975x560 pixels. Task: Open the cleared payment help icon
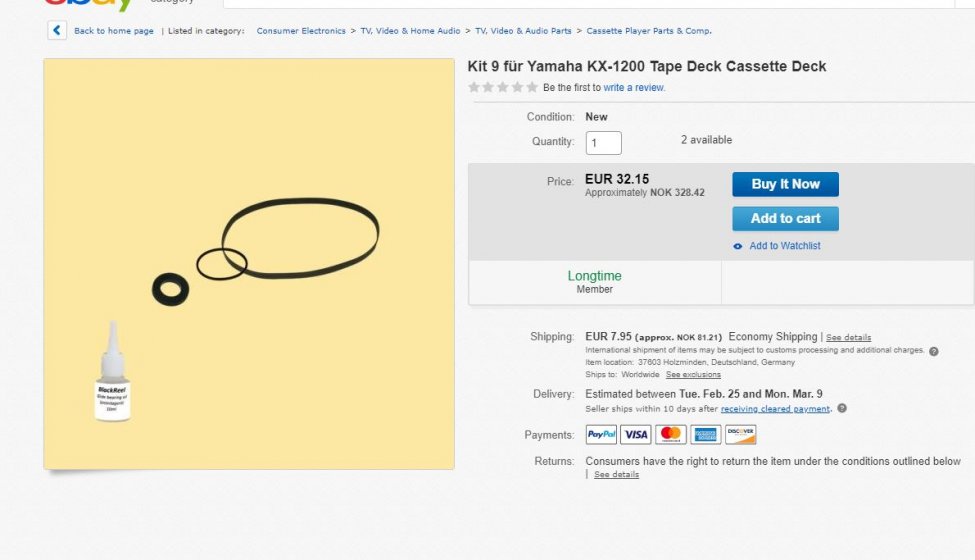click(842, 409)
